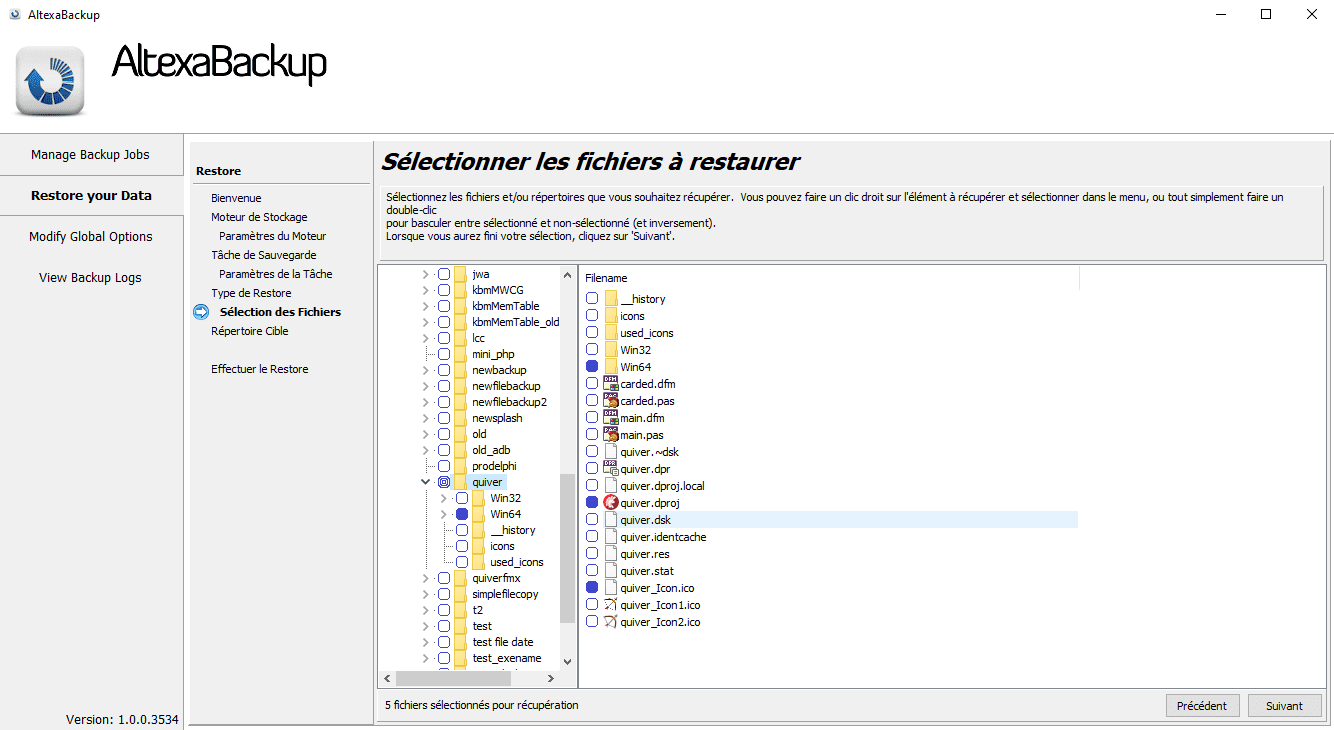Click the used_icons folder icon in file list

pos(610,332)
